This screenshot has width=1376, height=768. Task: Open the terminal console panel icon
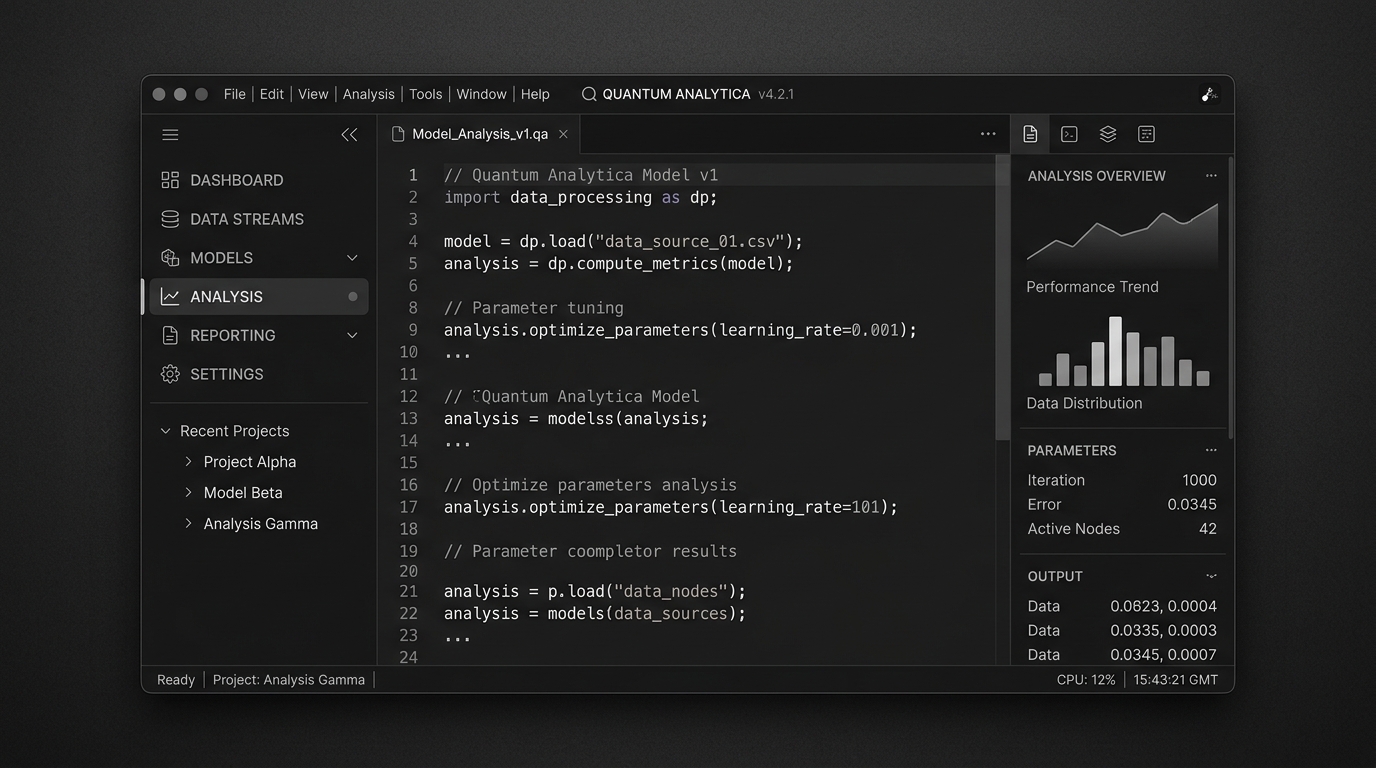[1069, 134]
